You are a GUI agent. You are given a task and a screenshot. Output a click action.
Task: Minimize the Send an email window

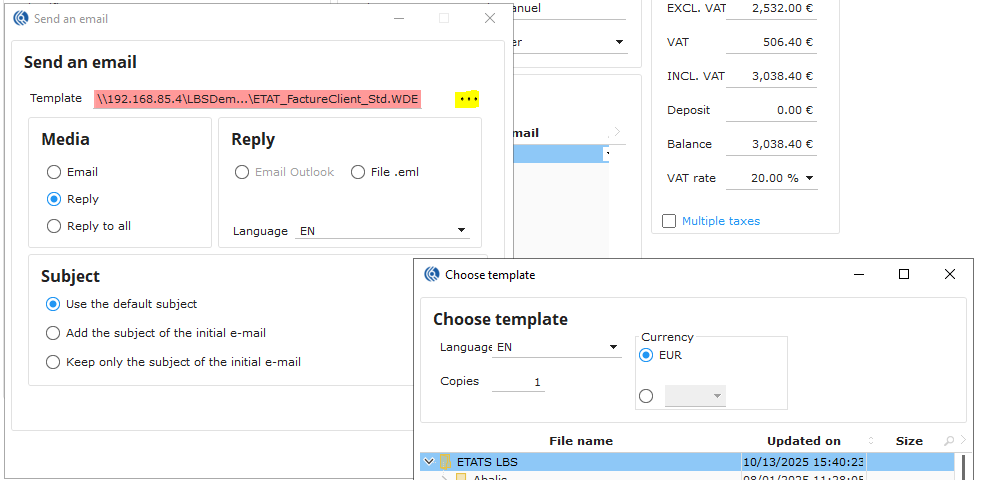[399, 18]
